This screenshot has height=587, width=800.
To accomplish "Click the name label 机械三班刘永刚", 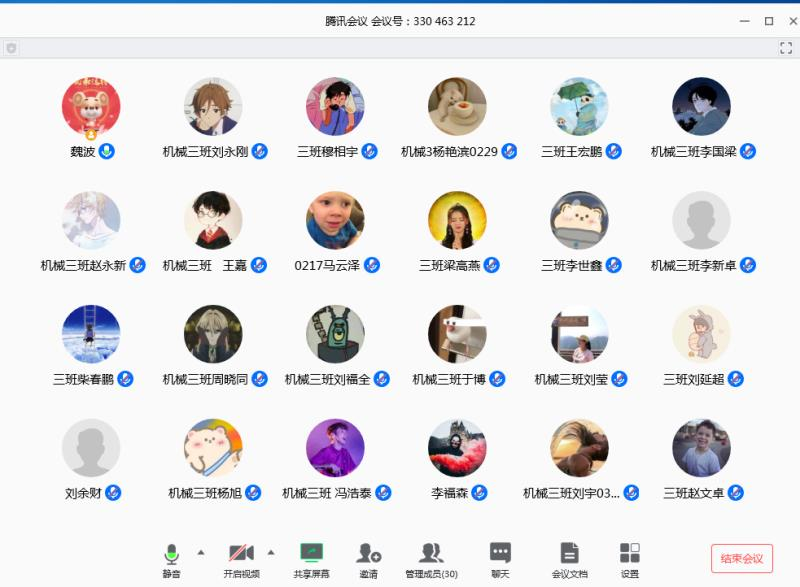I will tap(206, 152).
